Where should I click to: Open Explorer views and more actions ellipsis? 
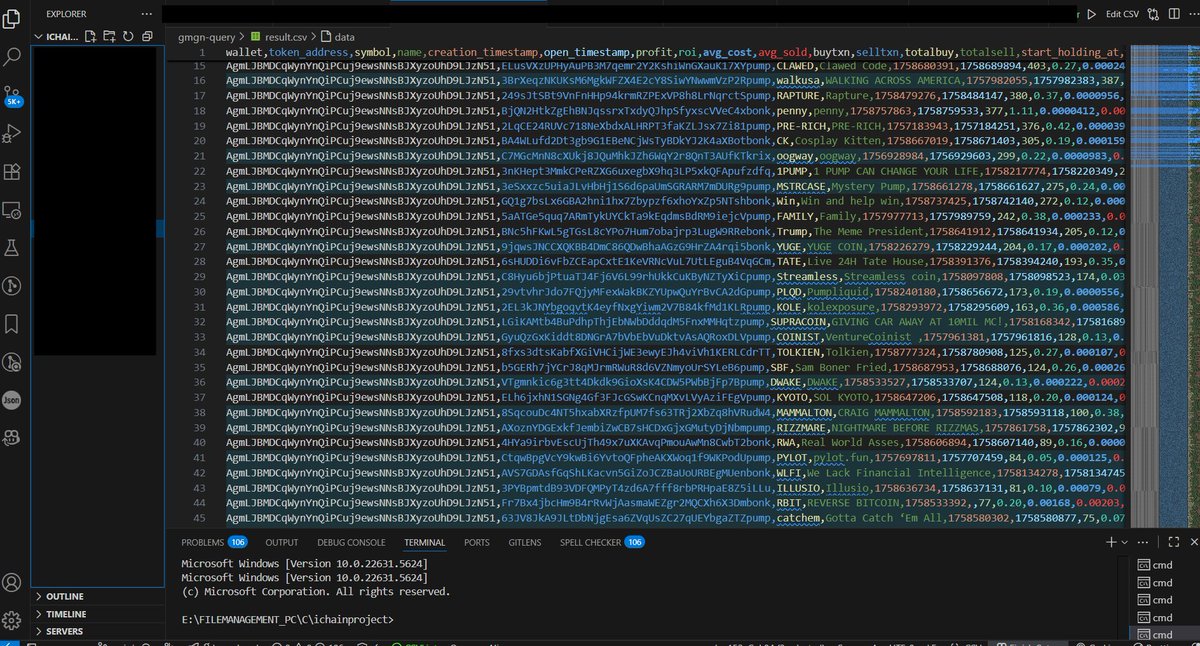[147, 14]
